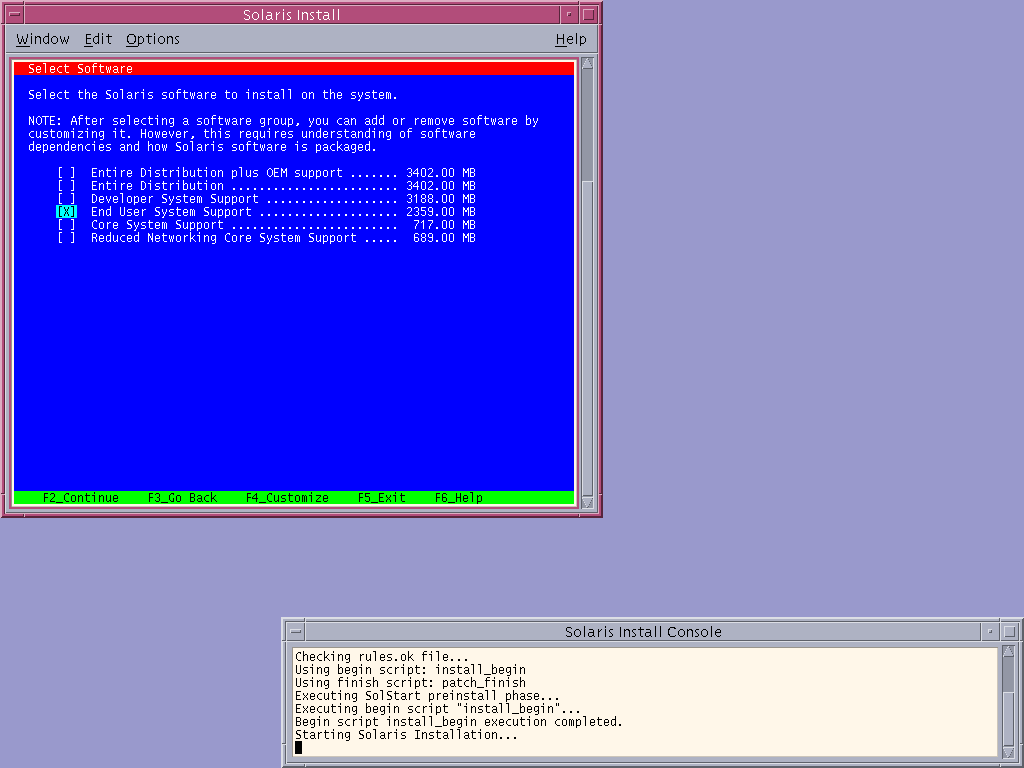
Task: Check Developer System Support option
Action: coord(67,199)
